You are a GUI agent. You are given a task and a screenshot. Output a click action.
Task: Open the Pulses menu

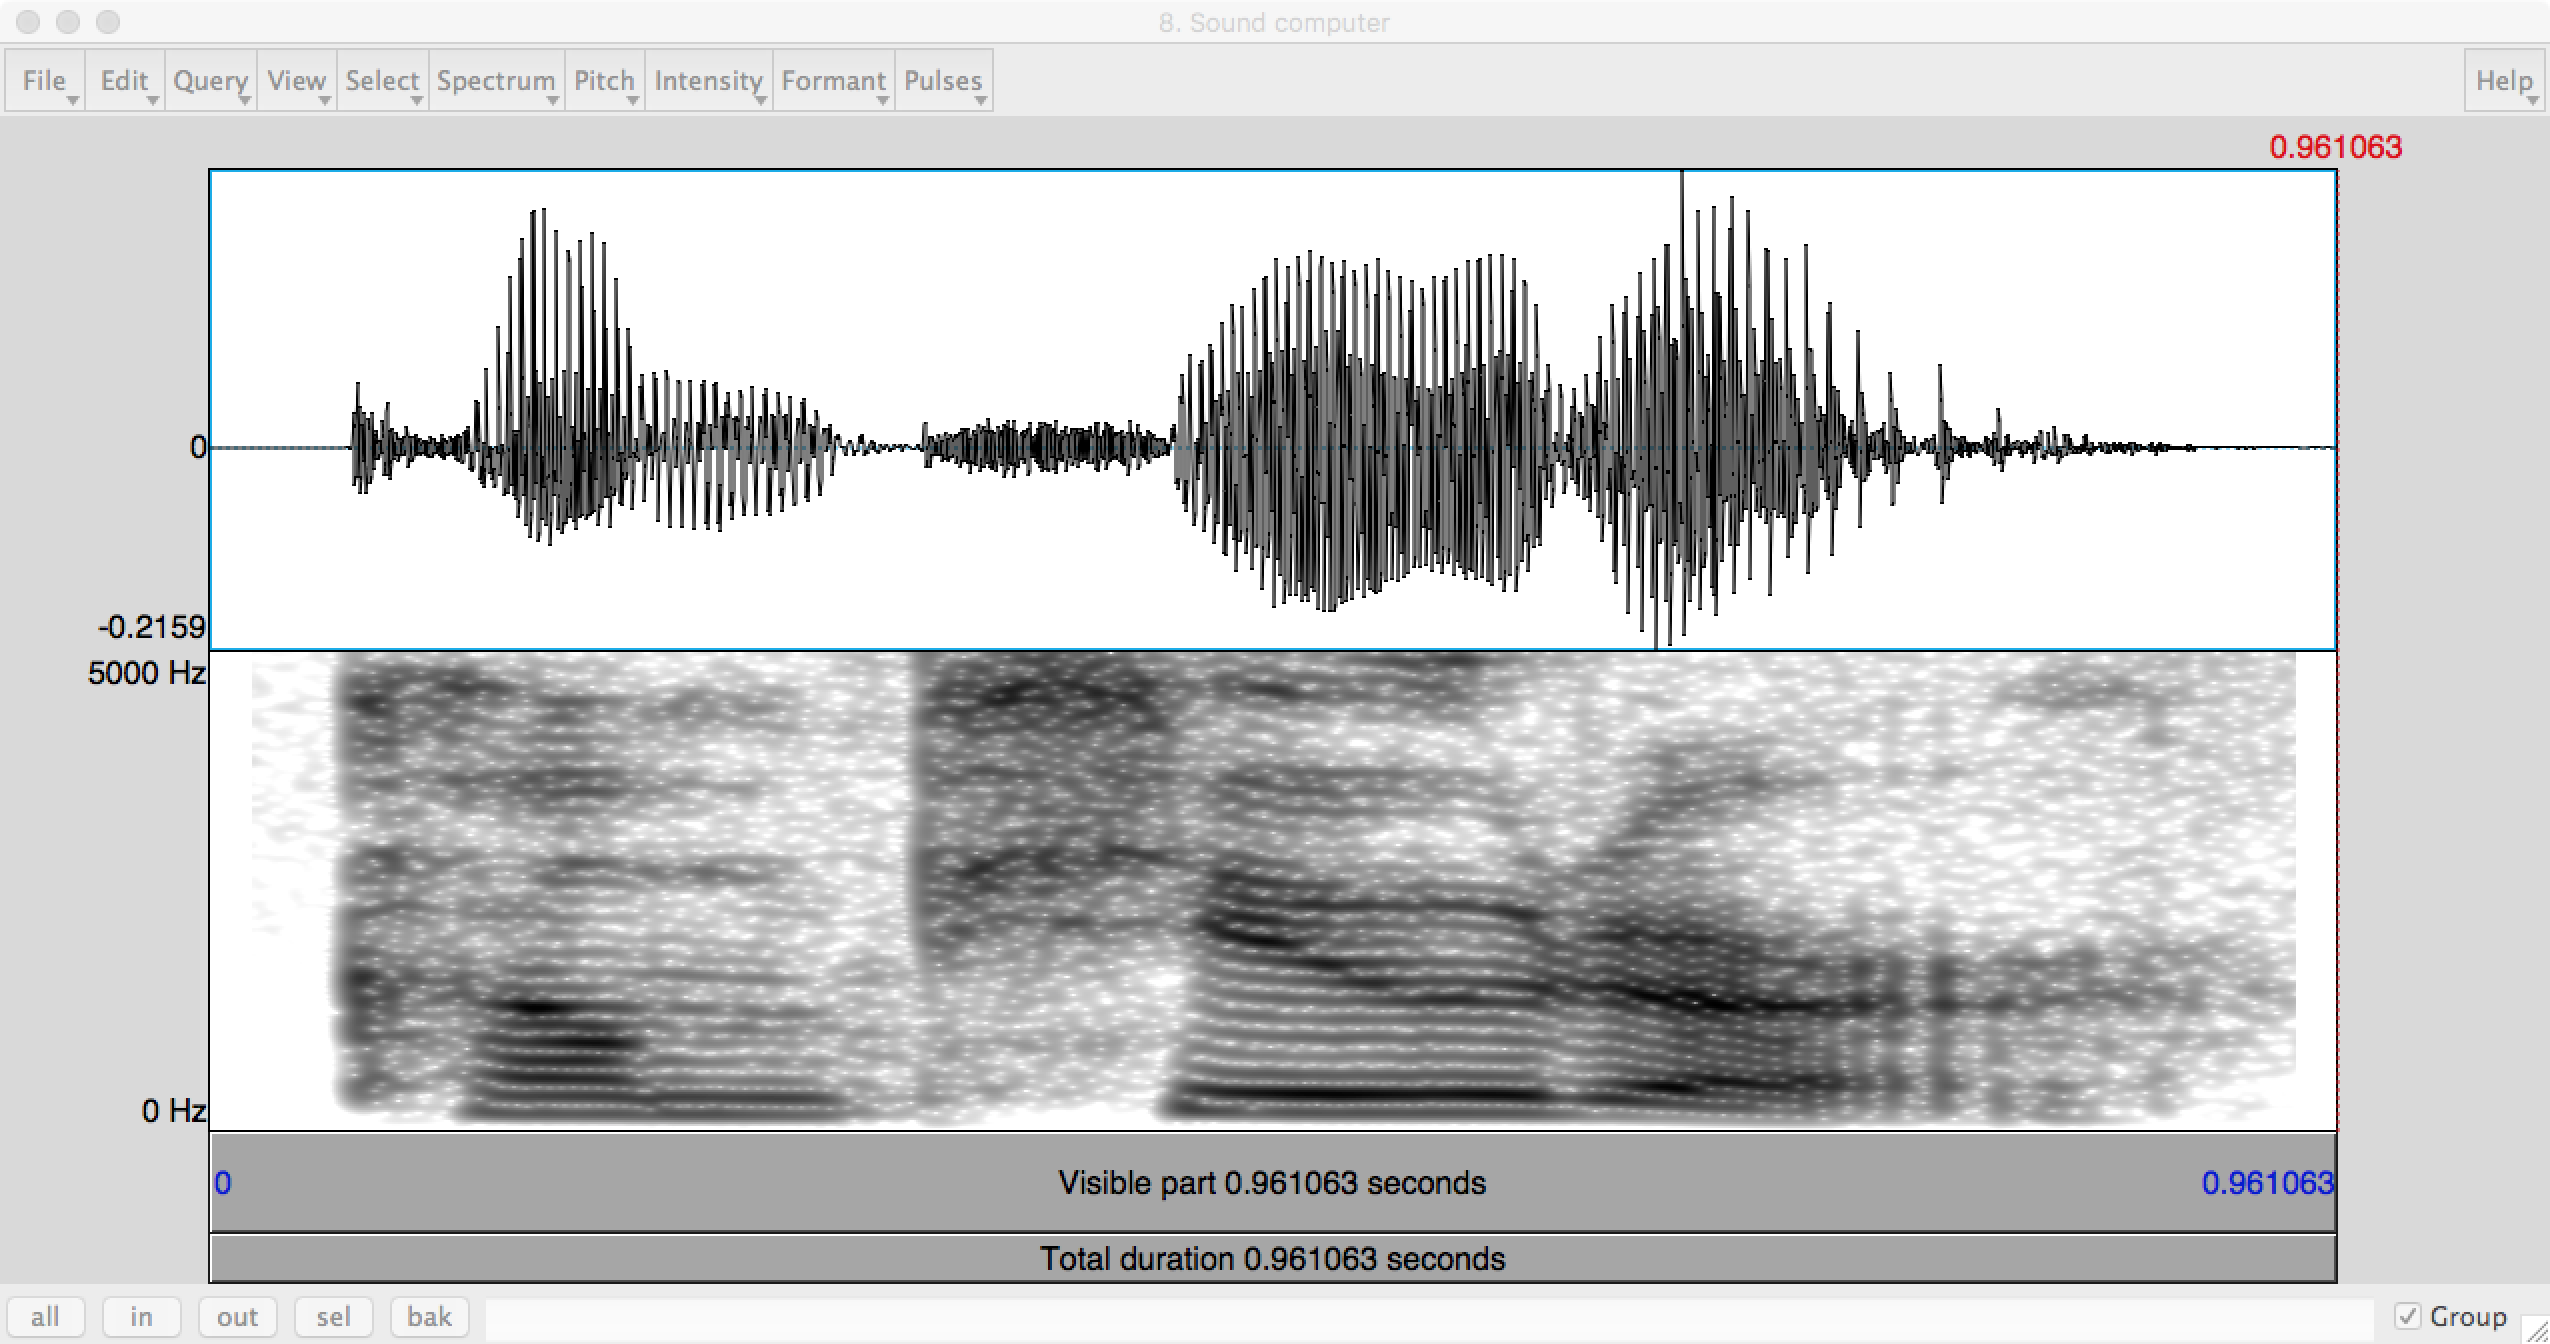point(943,81)
